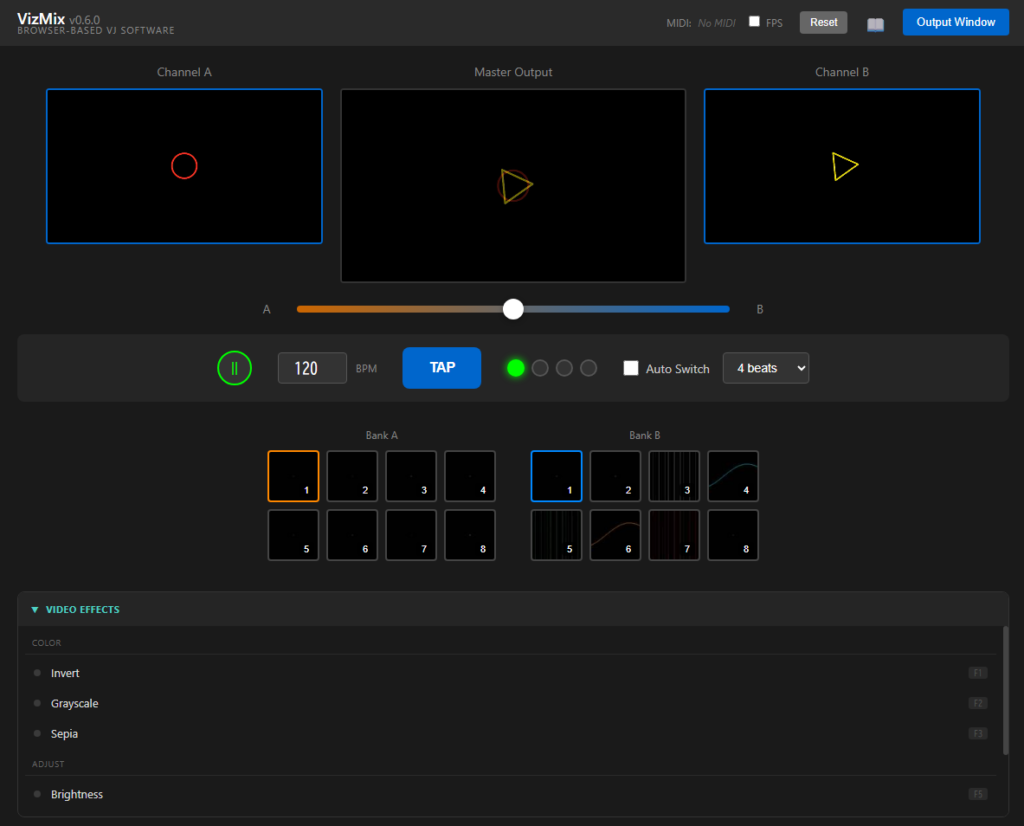This screenshot has height=826, width=1024.
Task: Click the A/B crossfader slider handle
Action: (513, 309)
